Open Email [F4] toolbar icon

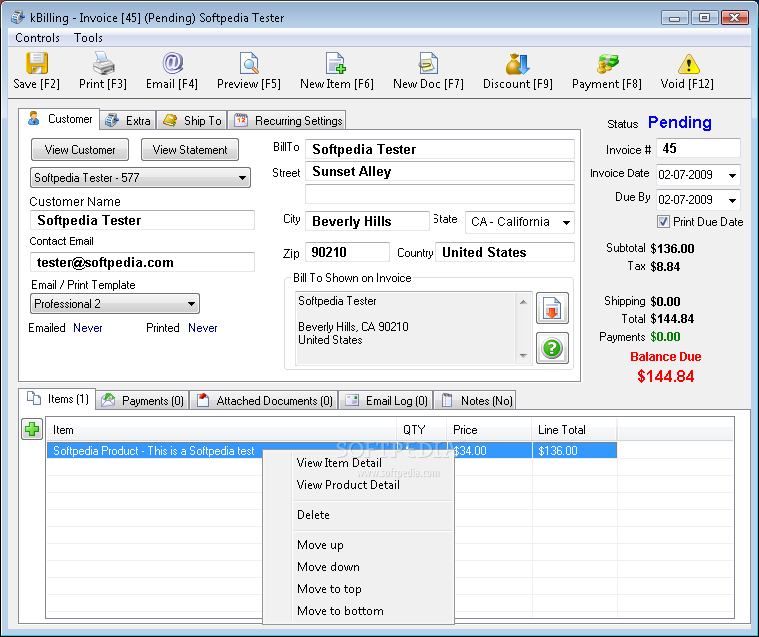[172, 63]
